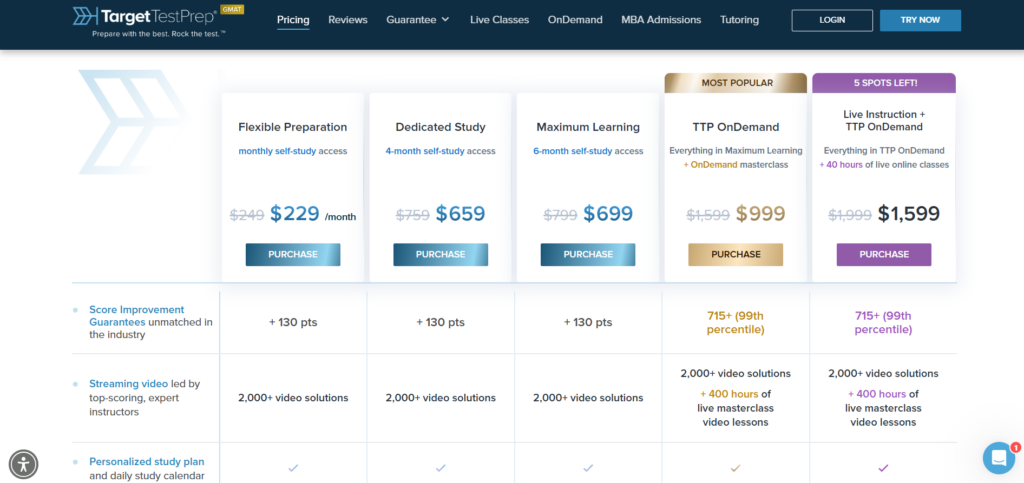
Task: Click the purple checkmark under Live Instruction
Action: click(x=883, y=467)
